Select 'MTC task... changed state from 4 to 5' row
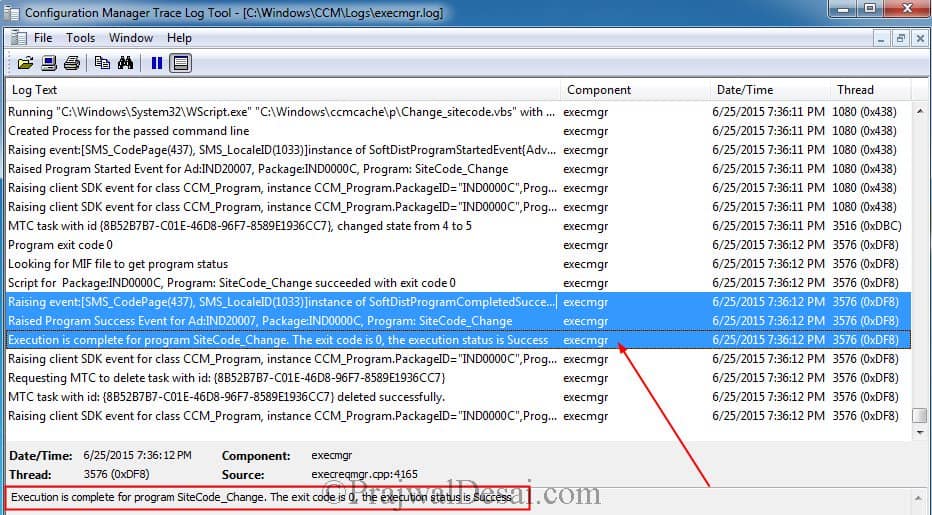The height and width of the screenshot is (515, 932). 458,226
